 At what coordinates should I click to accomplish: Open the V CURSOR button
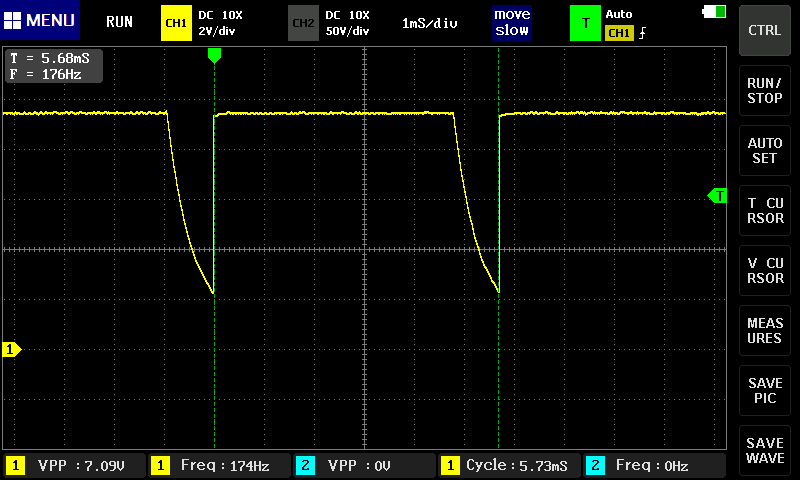[x=764, y=270]
